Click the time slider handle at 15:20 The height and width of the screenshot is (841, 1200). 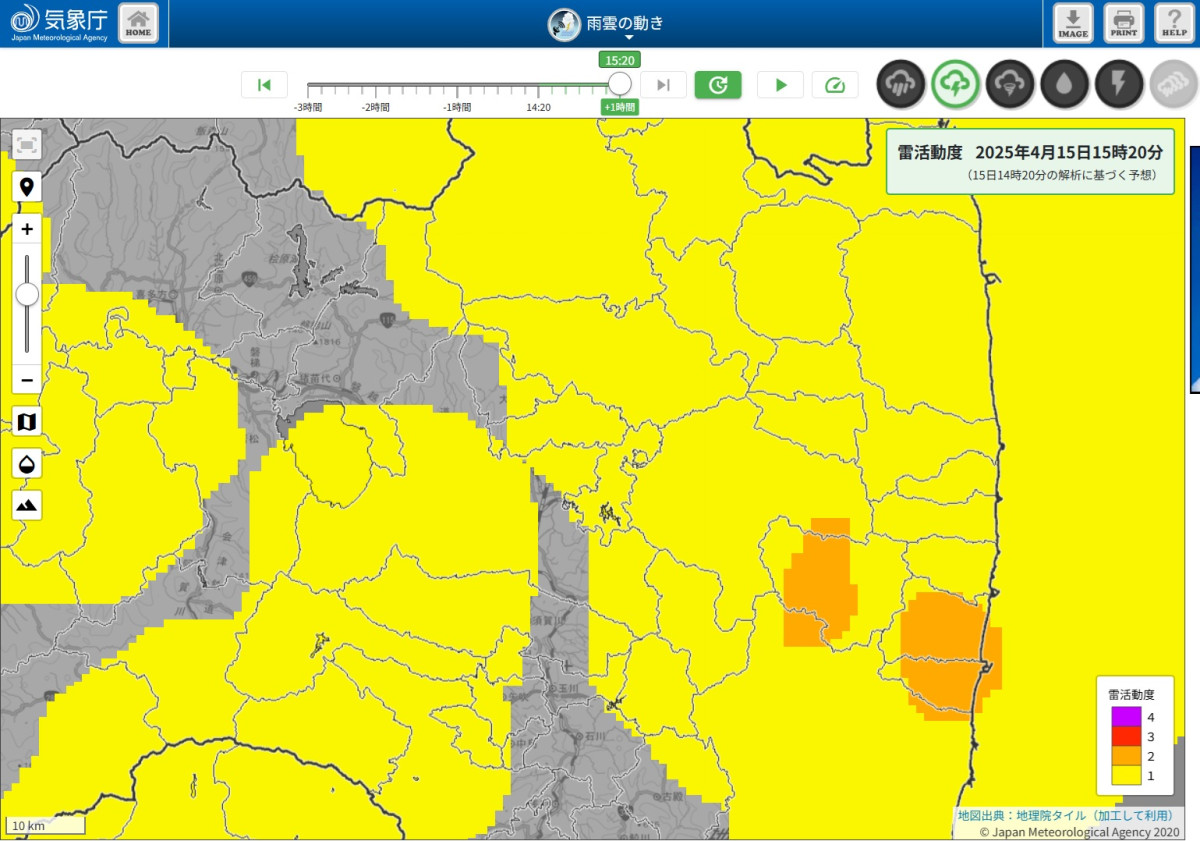tap(620, 83)
